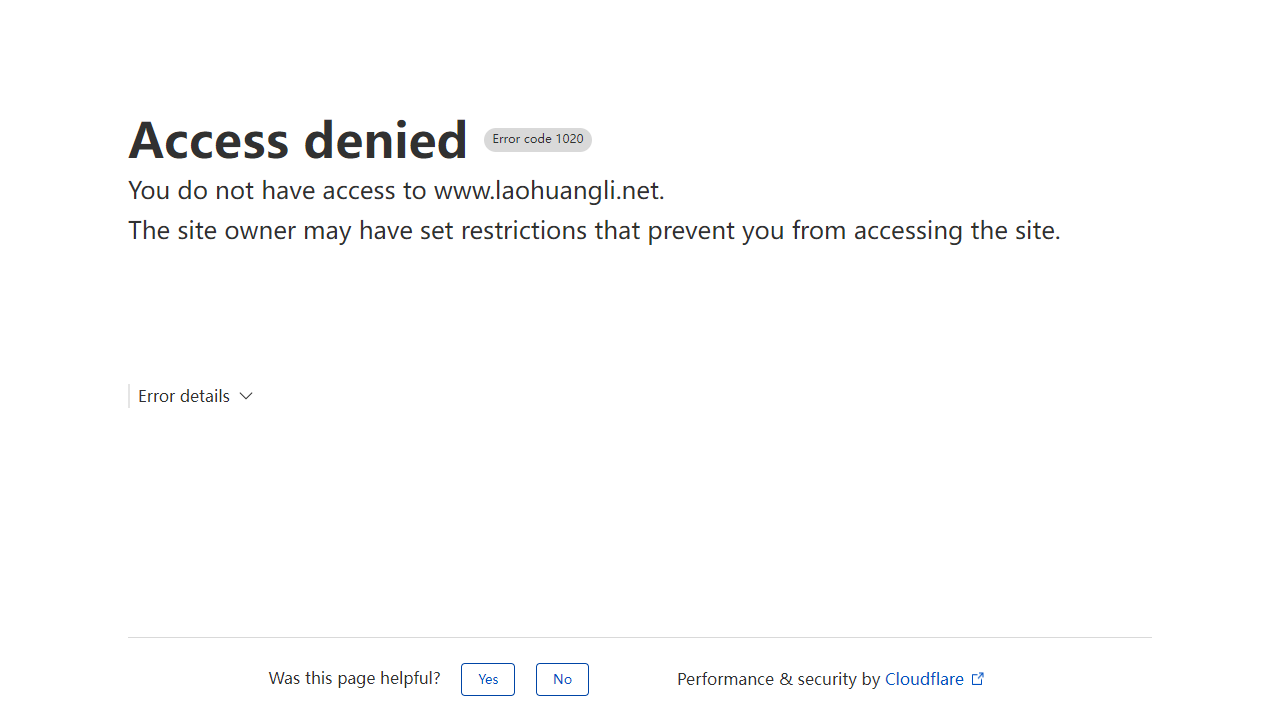Screen dimensions: 1280x720
Task: Expand the Error details section
Action: (184, 396)
